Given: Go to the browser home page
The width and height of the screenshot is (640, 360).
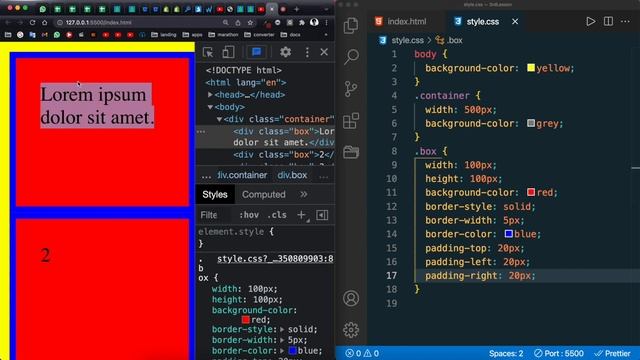Looking at the screenshot, I should (x=44, y=23).
